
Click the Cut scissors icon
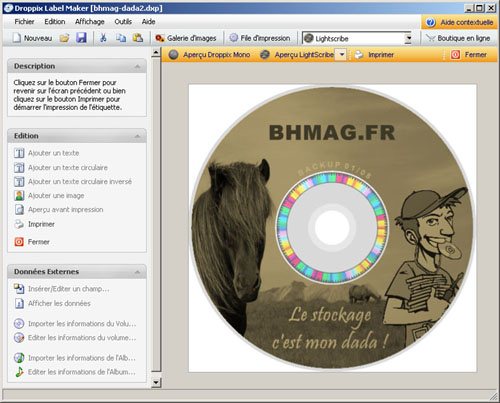pyautogui.click(x=103, y=38)
